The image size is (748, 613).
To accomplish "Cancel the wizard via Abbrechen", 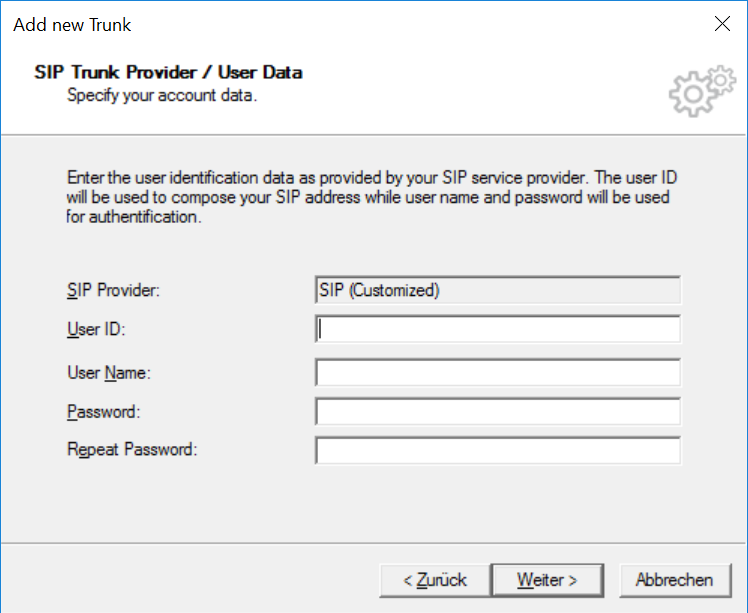I will (x=675, y=580).
